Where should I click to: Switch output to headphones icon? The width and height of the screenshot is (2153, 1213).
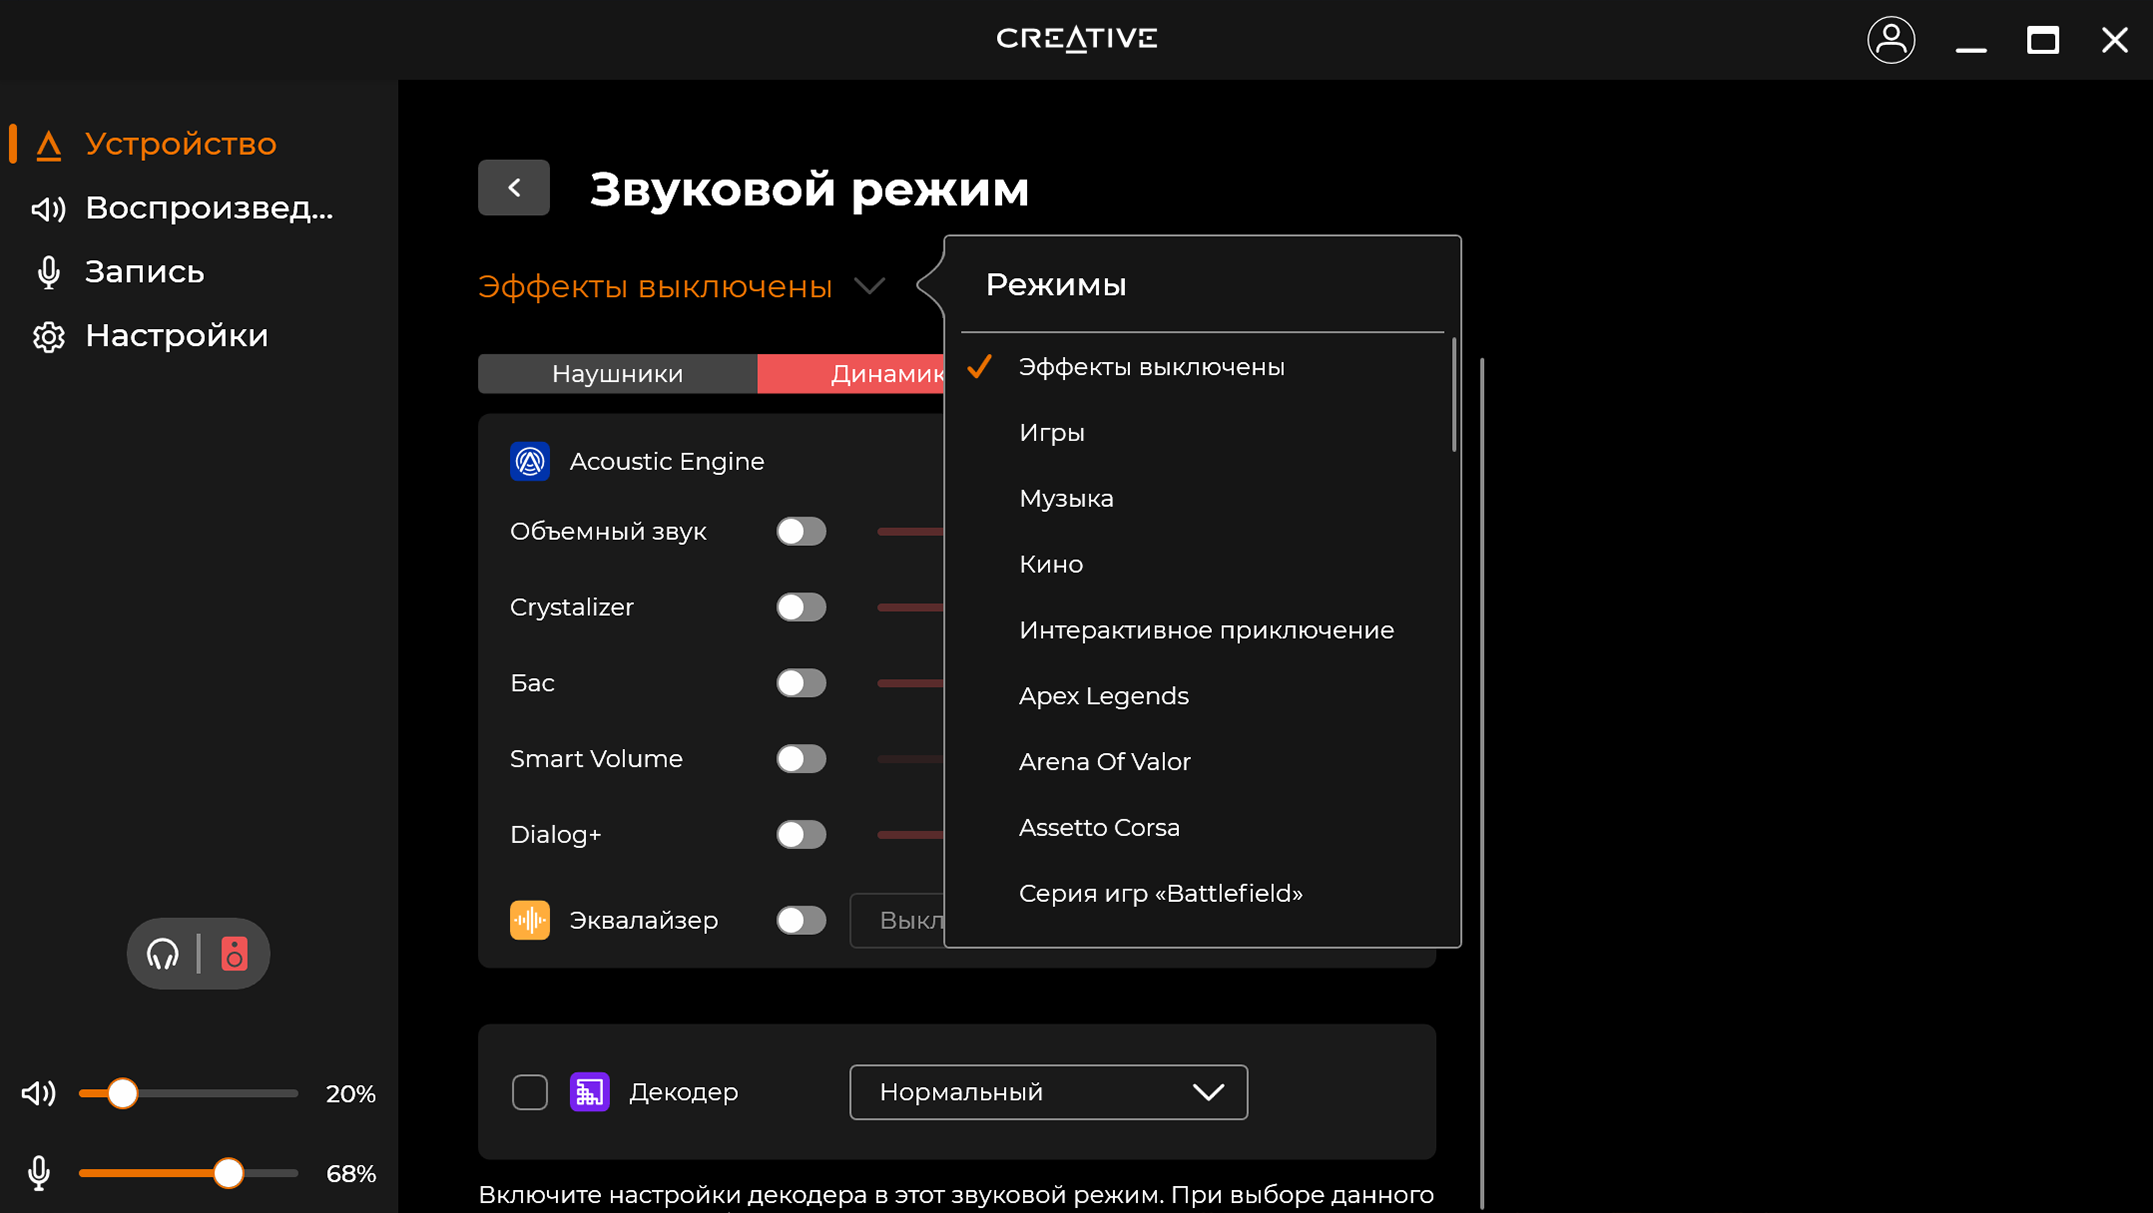163,954
